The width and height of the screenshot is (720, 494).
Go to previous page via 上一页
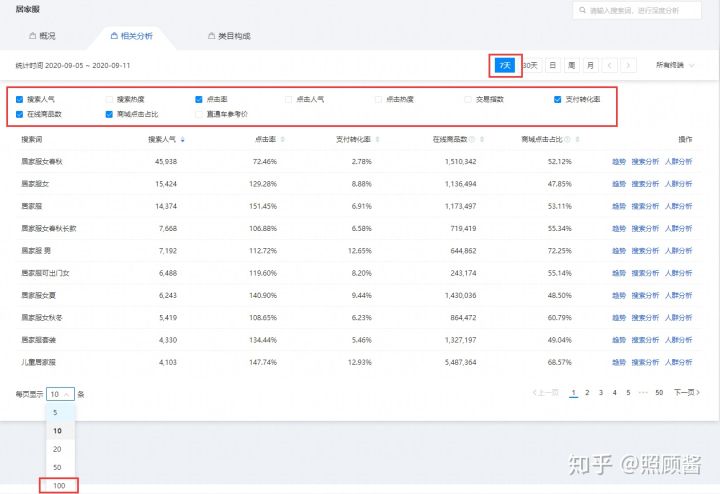pyautogui.click(x=546, y=393)
